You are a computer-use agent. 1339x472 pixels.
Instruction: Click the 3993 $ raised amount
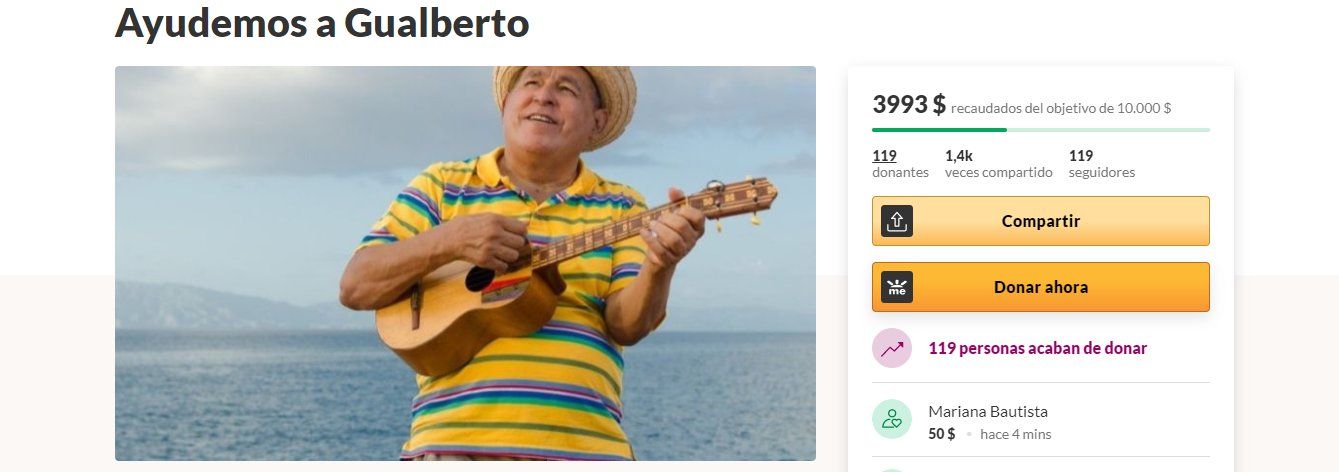pyautogui.click(x=909, y=104)
